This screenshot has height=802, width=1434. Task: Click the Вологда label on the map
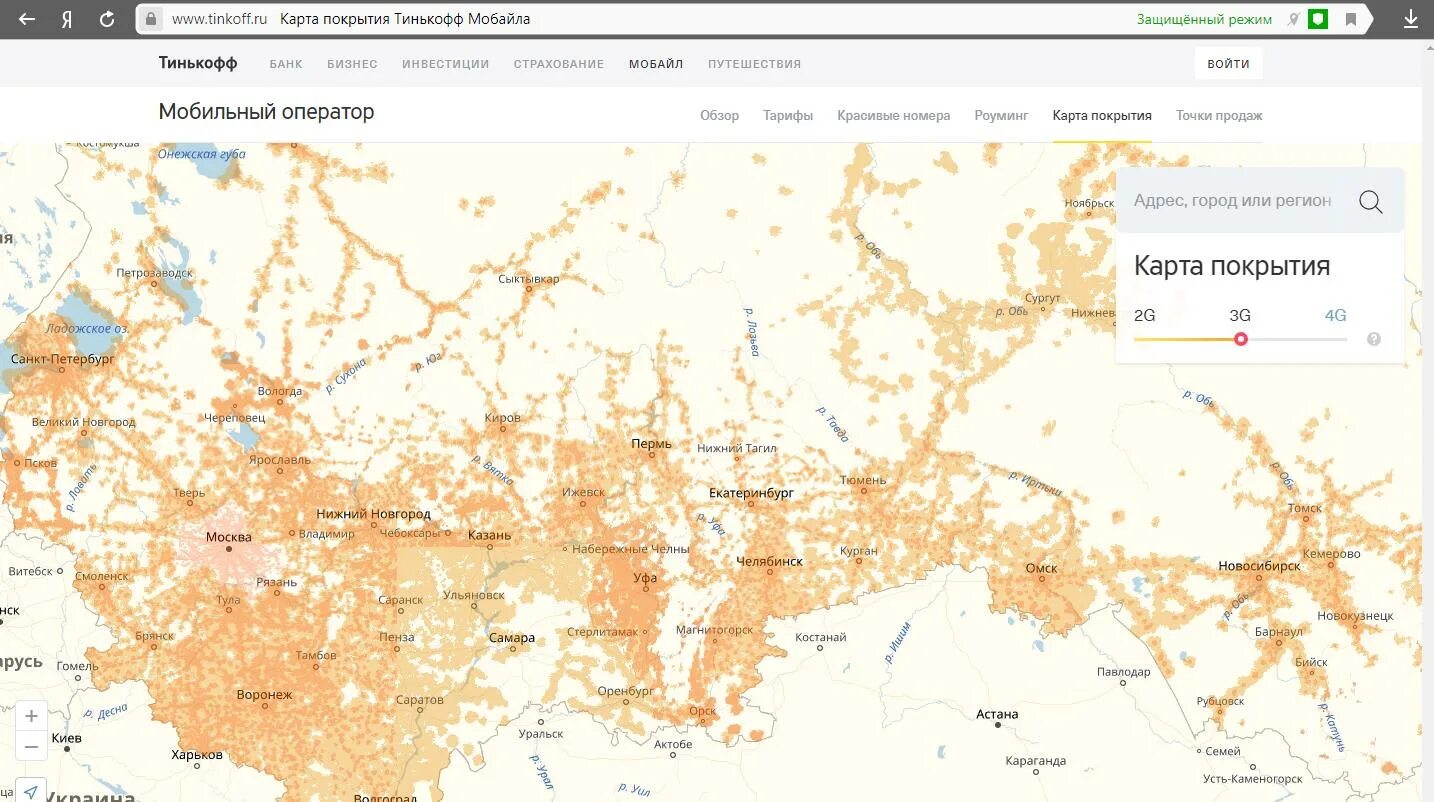click(x=279, y=392)
